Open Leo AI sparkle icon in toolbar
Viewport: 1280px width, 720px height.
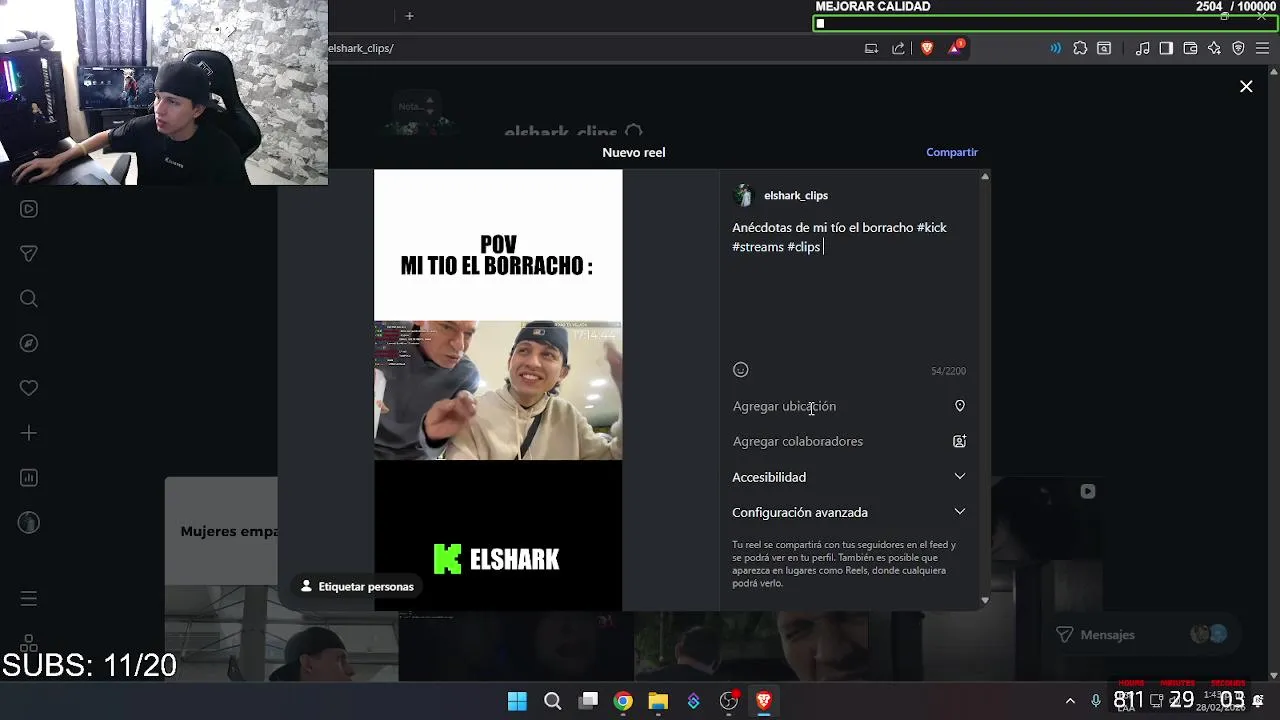1214,48
